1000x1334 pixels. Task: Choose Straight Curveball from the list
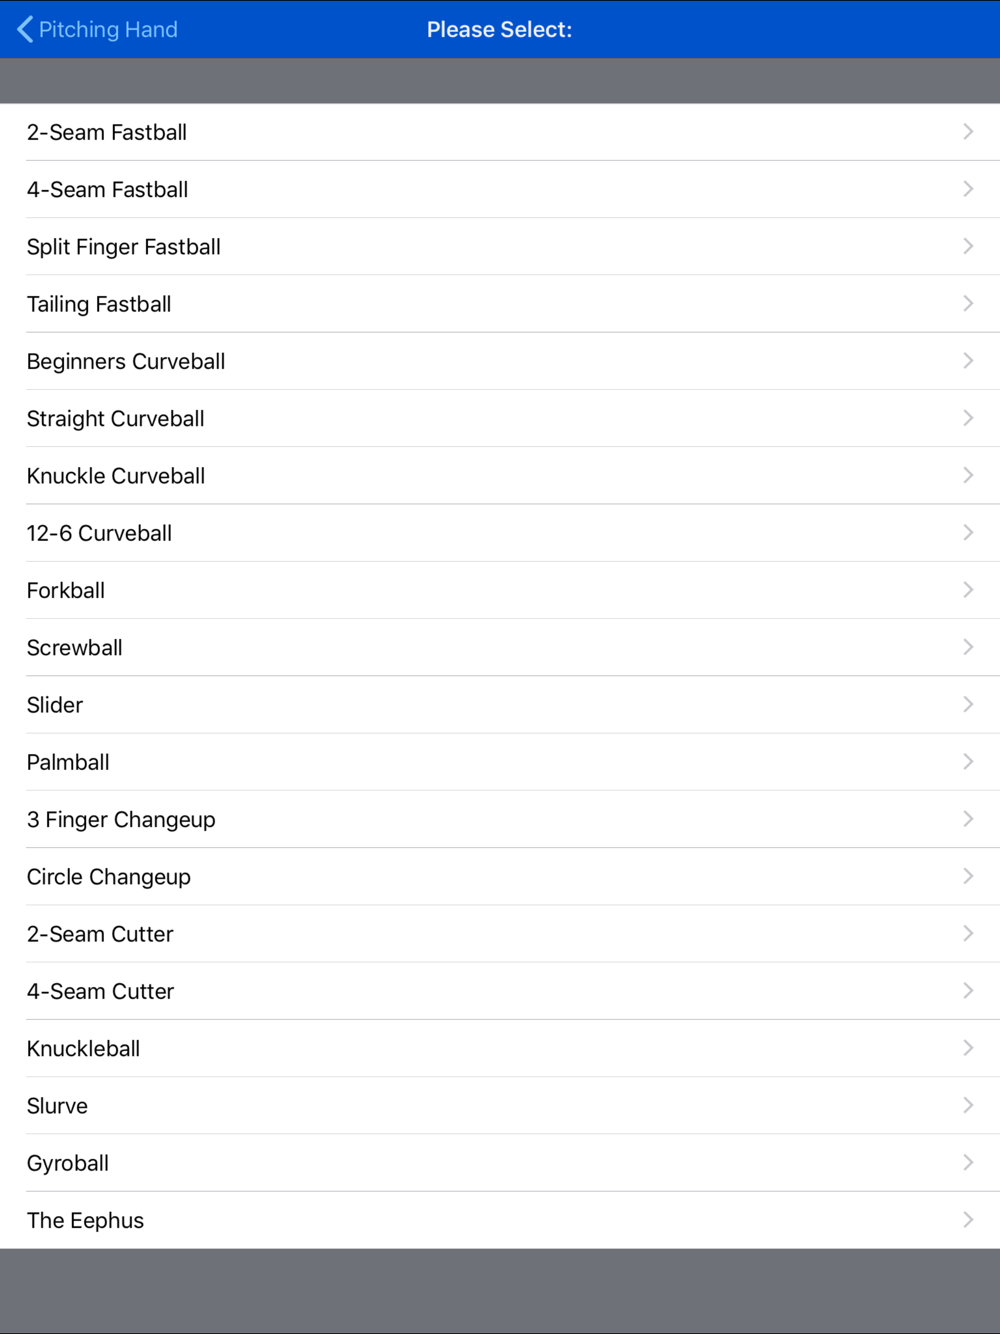pyautogui.click(x=500, y=418)
